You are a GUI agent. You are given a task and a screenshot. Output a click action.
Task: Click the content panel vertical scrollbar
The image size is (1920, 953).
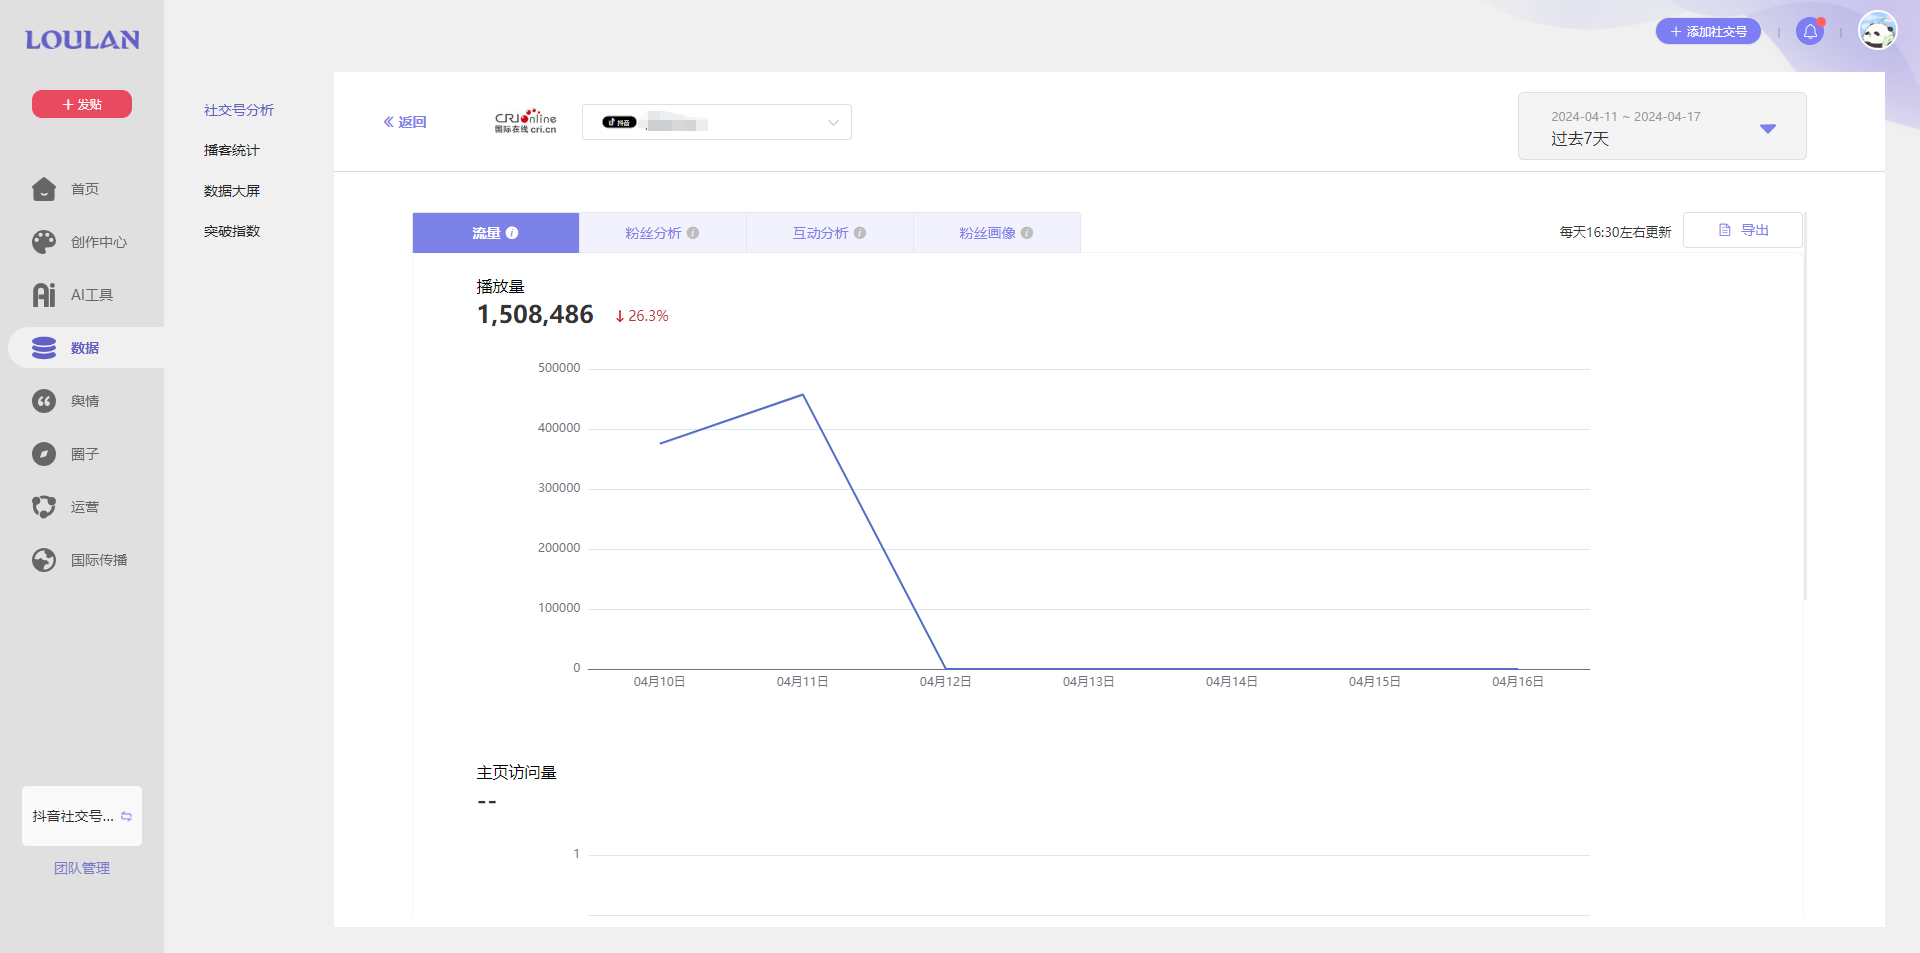pos(1805,405)
